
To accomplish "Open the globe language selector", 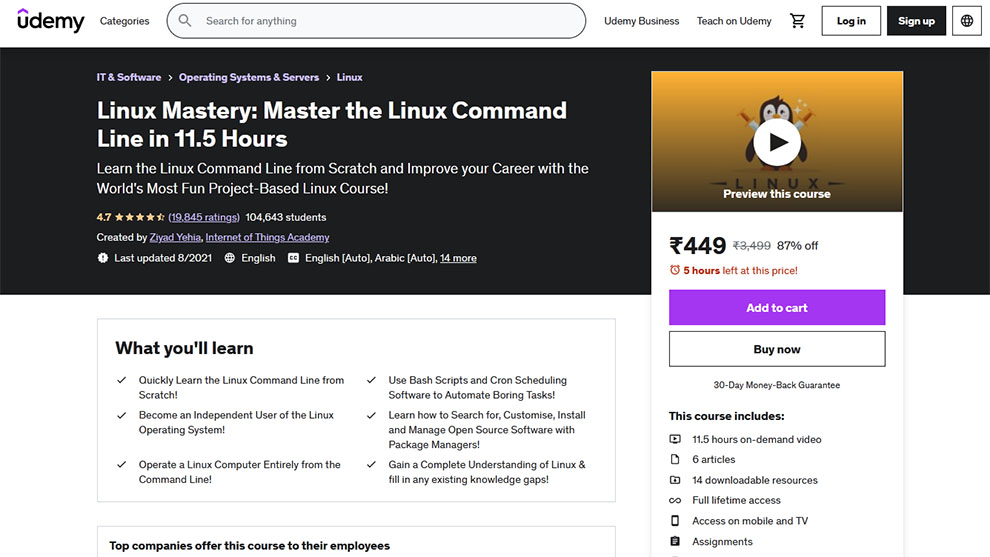I will click(x=967, y=21).
